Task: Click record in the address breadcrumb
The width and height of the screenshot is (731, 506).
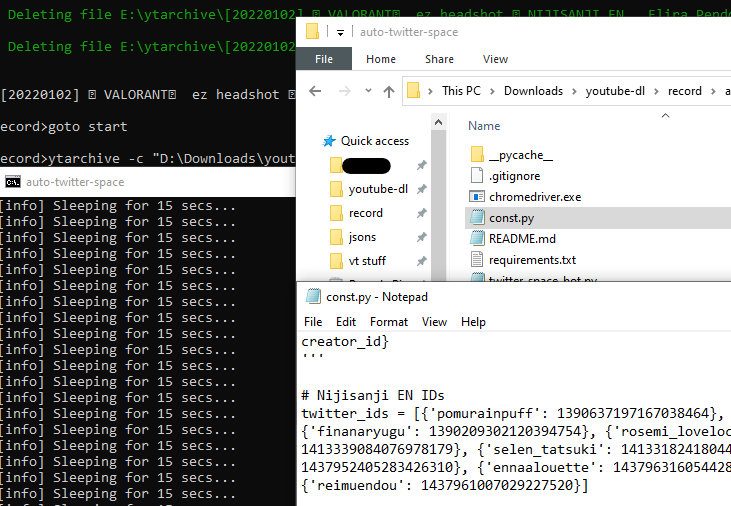Action: coord(684,91)
